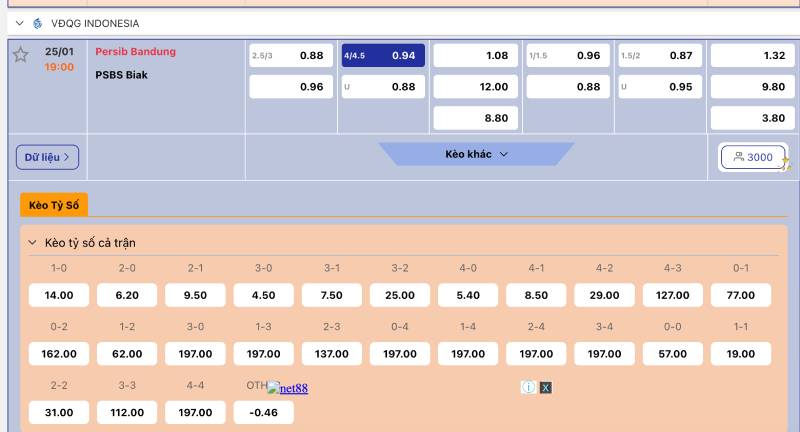The height and width of the screenshot is (432, 800).
Task: Bet on 3-4 score at 197.00
Action: (x=605, y=354)
